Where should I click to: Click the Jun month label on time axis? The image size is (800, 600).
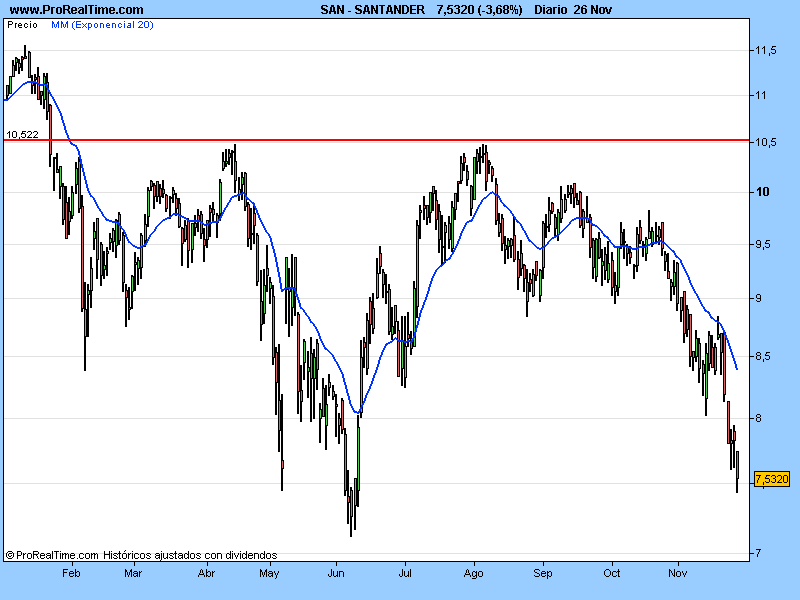336,573
